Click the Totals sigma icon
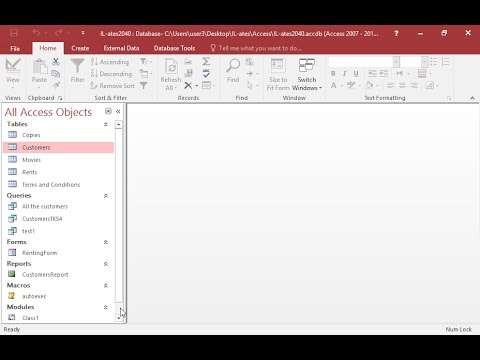480x360 pixels. (x=206, y=61)
